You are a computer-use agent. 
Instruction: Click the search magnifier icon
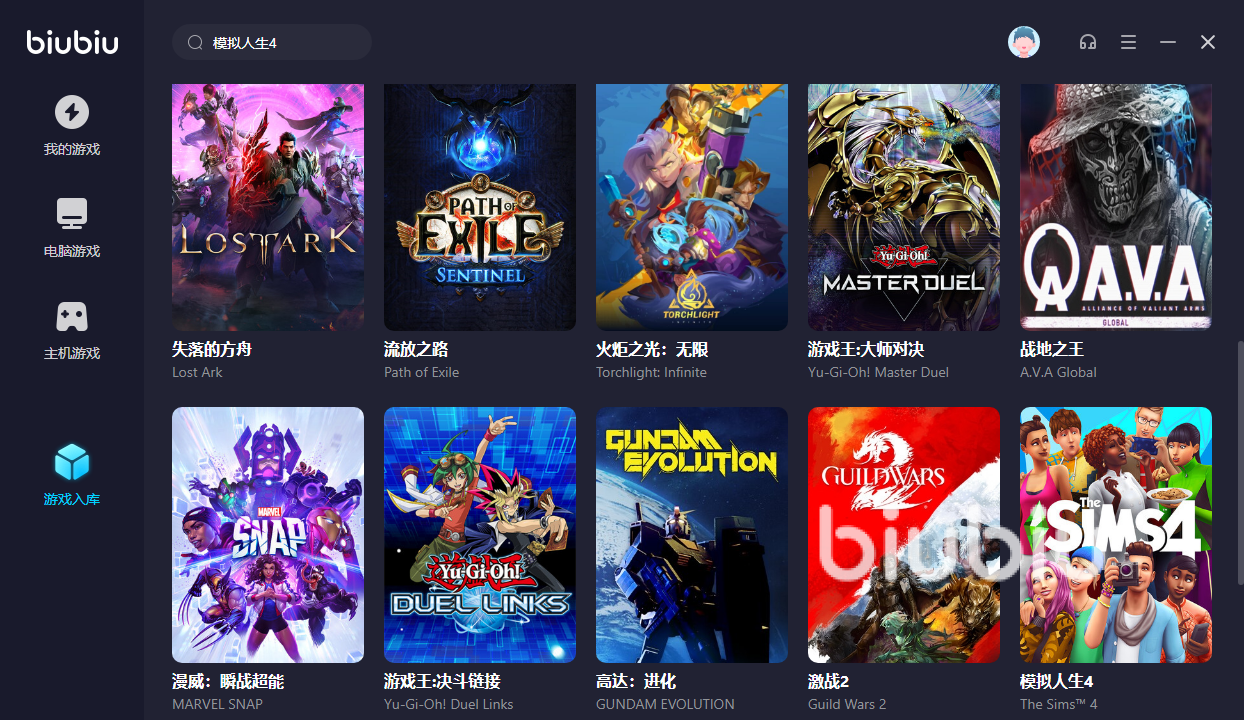pyautogui.click(x=195, y=43)
